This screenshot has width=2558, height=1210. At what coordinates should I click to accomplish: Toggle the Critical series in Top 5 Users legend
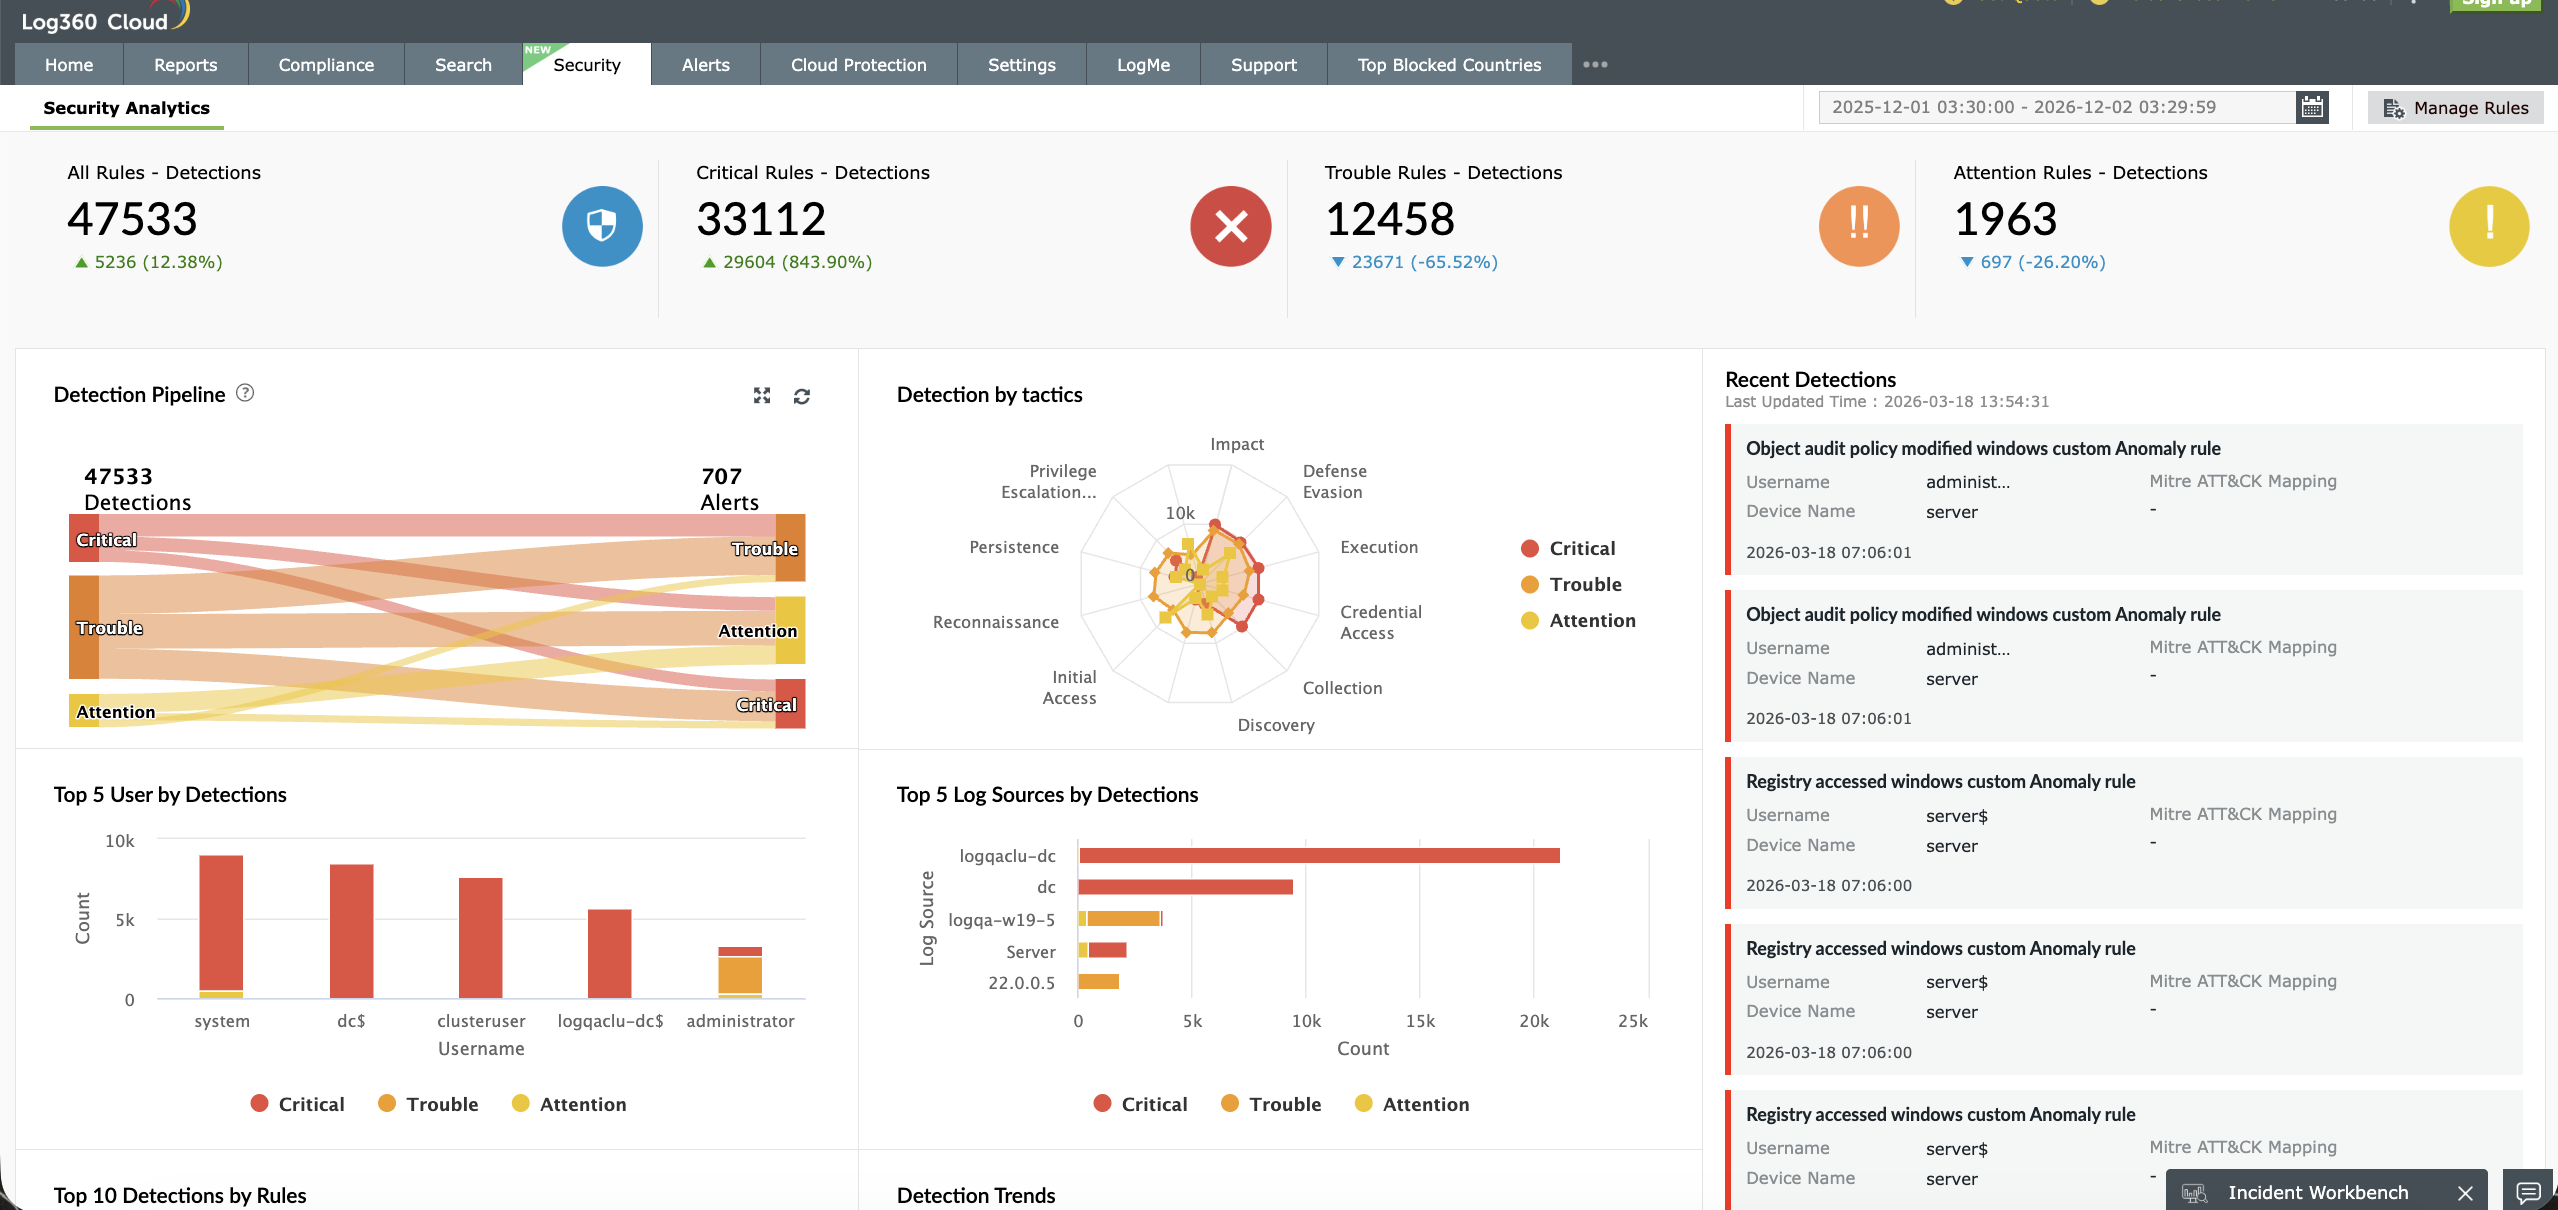point(297,1103)
